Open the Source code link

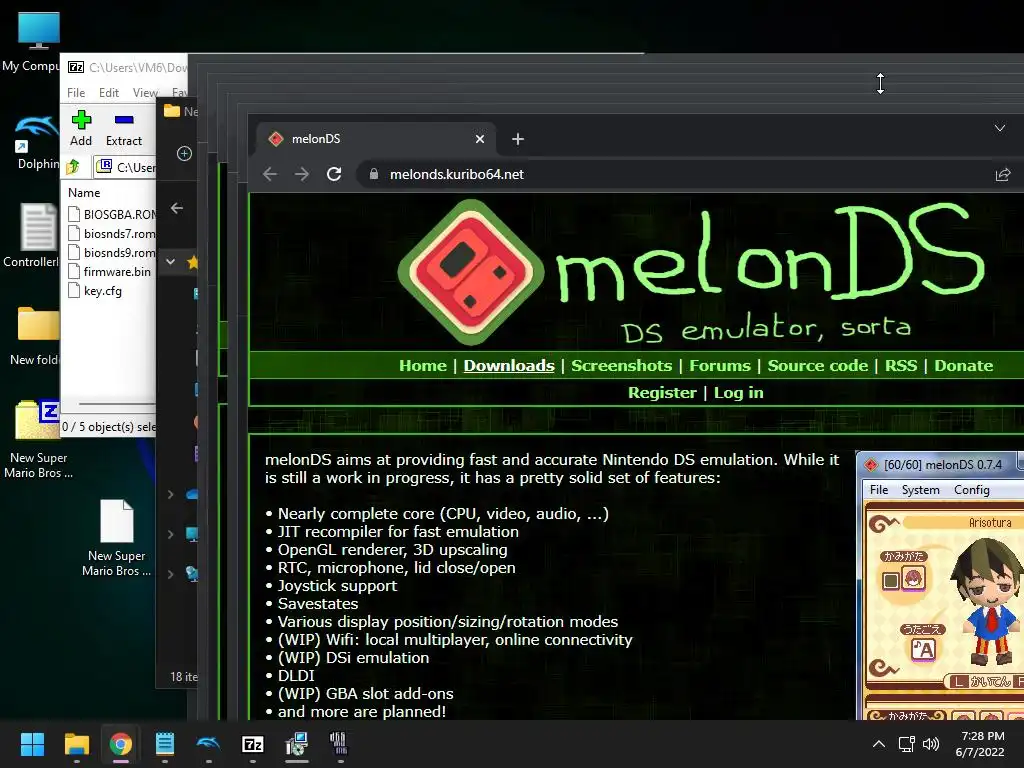point(818,366)
